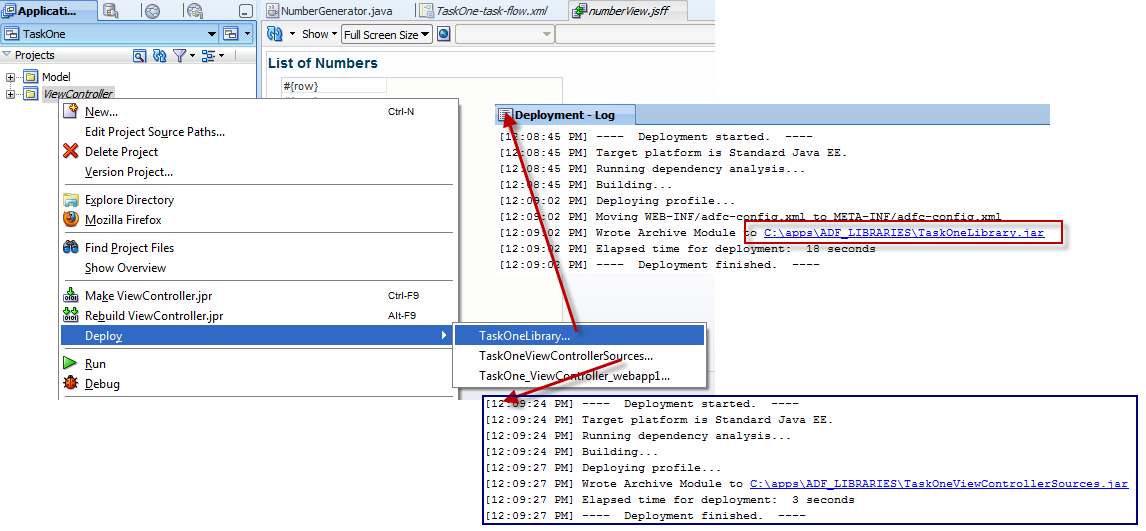Click the navigator display options icon

(212, 56)
